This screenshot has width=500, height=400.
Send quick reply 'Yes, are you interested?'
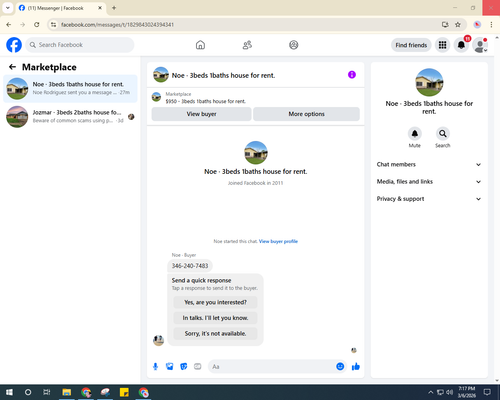point(215,302)
